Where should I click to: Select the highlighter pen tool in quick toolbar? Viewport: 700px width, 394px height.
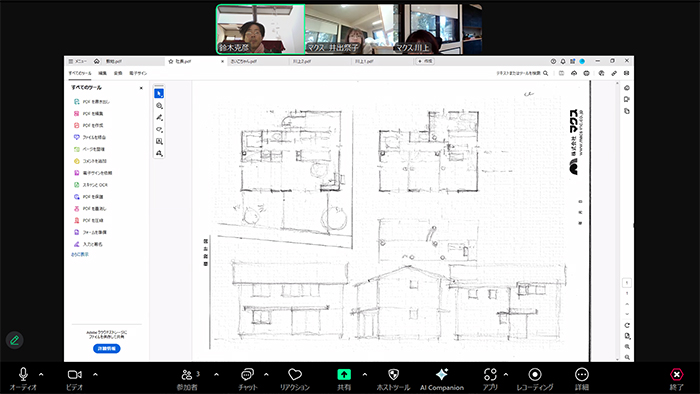(159, 117)
